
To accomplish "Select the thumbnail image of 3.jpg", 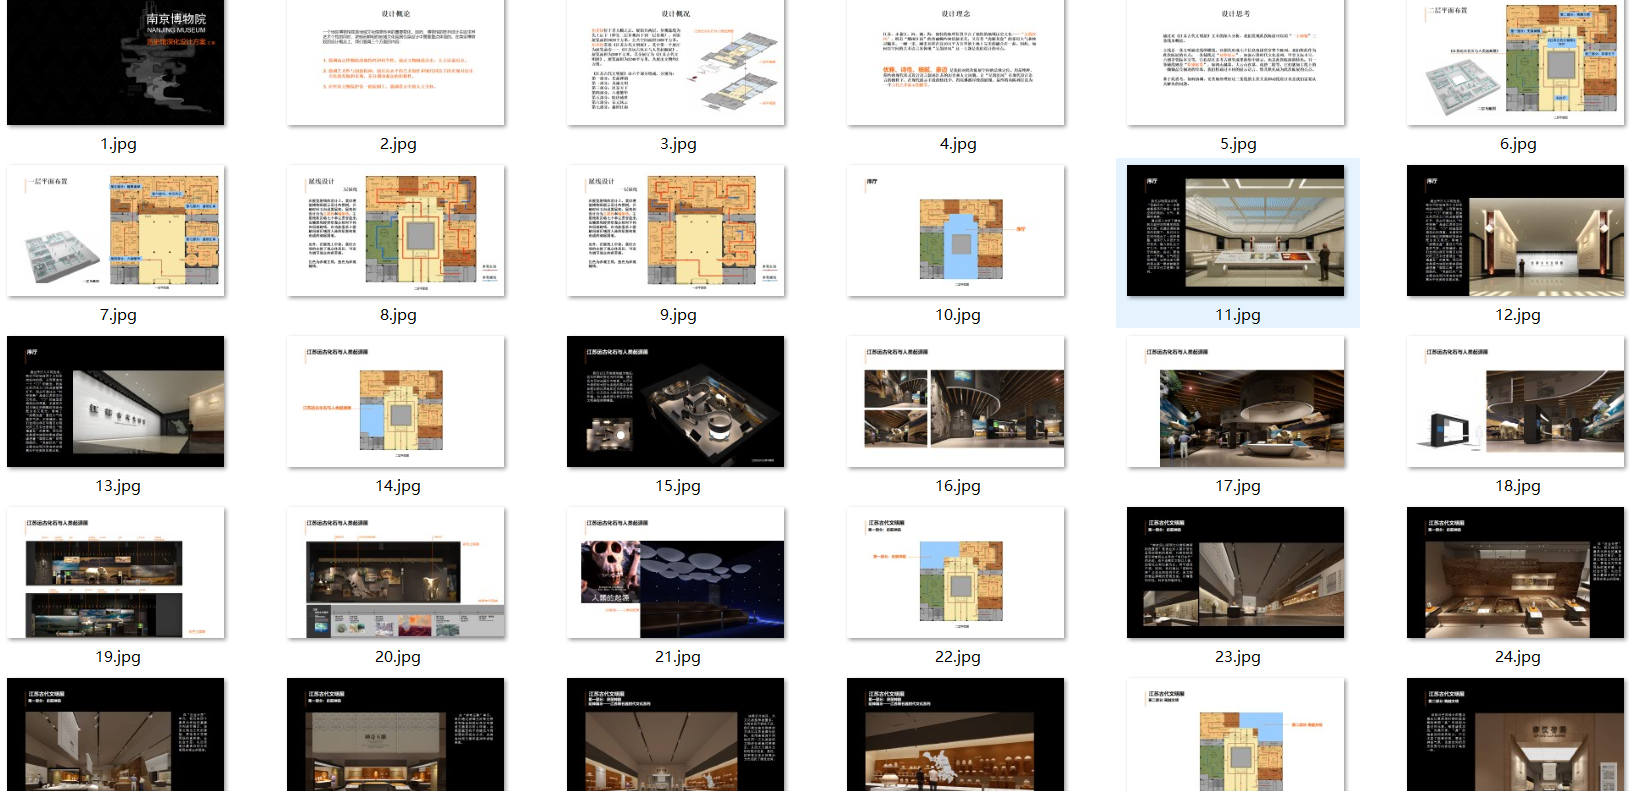I will 676,62.
